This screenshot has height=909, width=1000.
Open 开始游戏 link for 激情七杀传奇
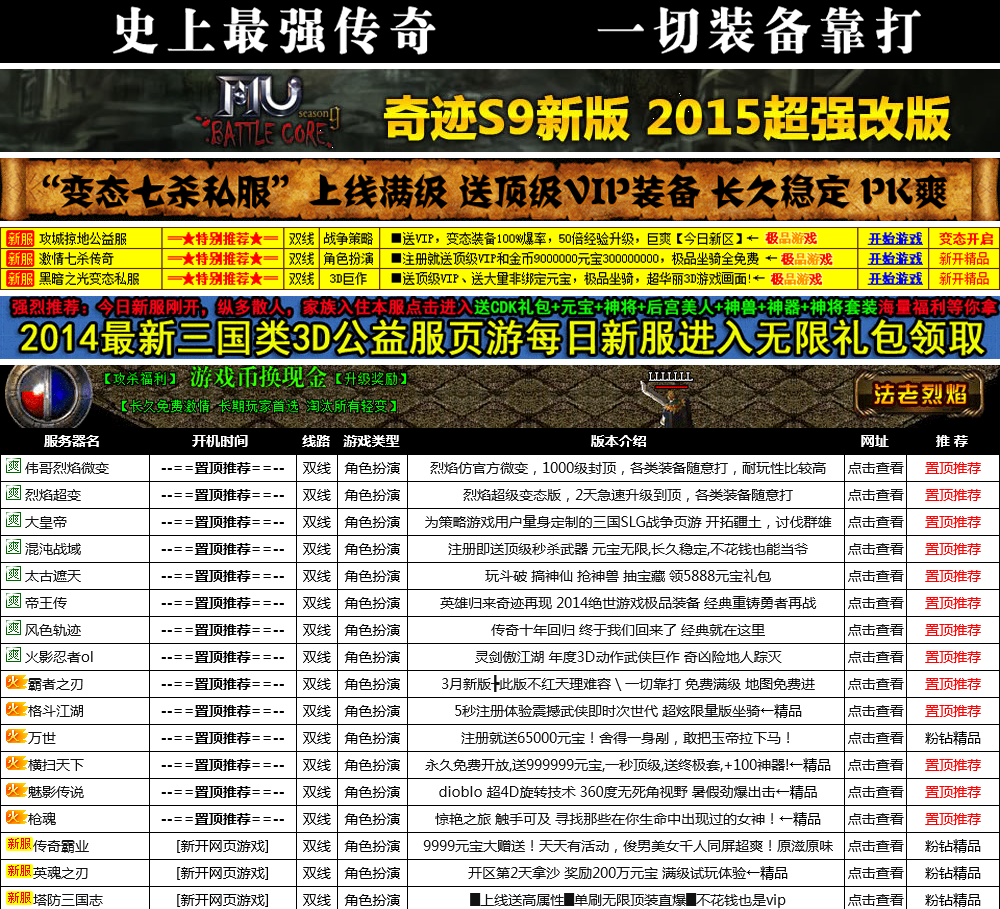895,258
